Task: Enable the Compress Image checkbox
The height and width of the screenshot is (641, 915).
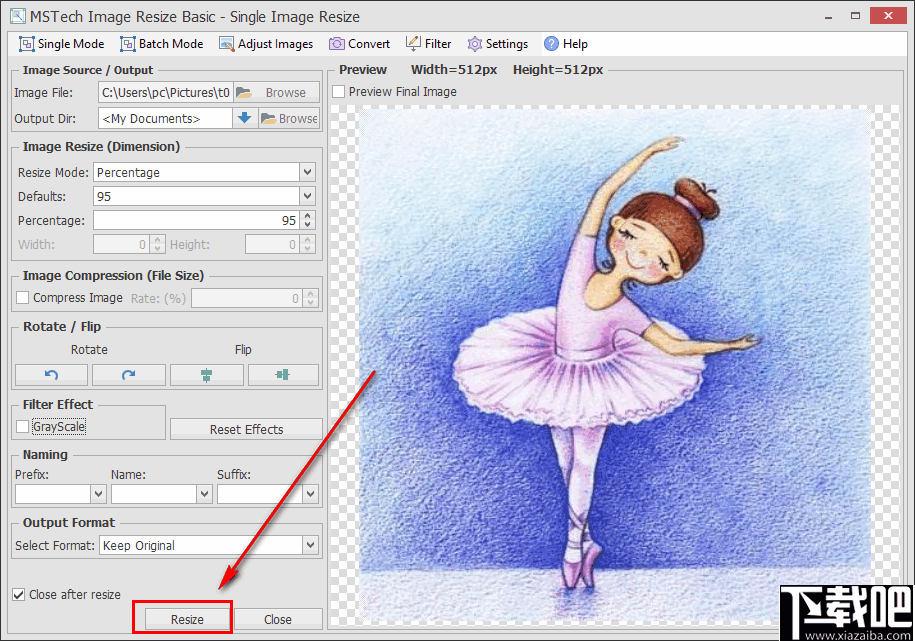Action: 23,298
